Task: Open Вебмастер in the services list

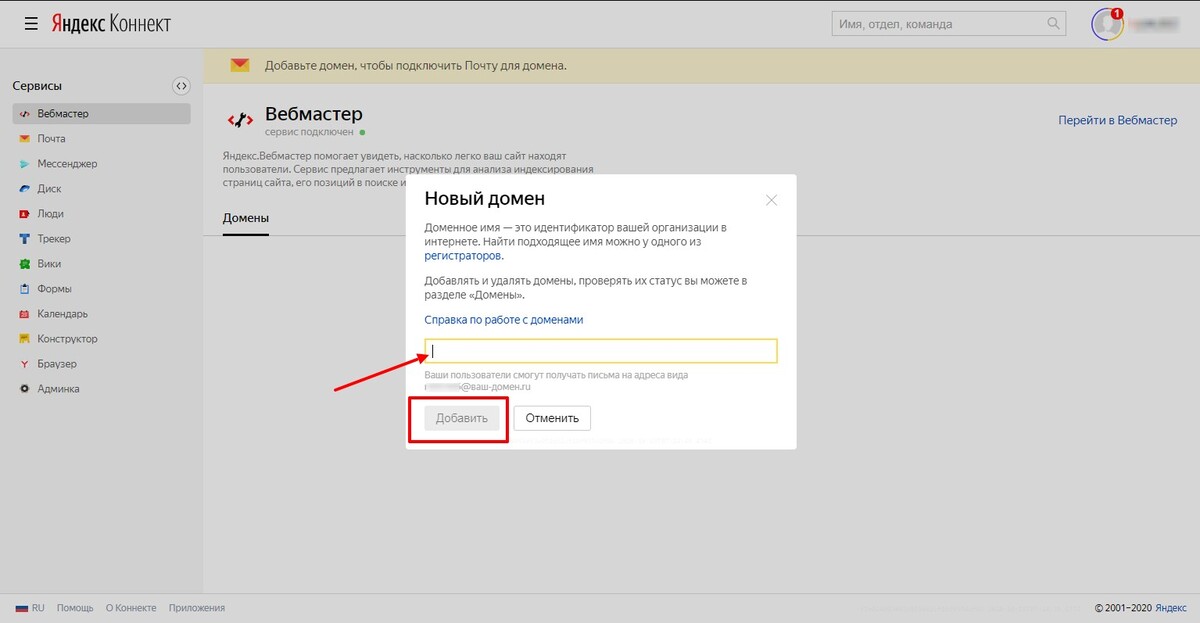Action: pos(101,114)
